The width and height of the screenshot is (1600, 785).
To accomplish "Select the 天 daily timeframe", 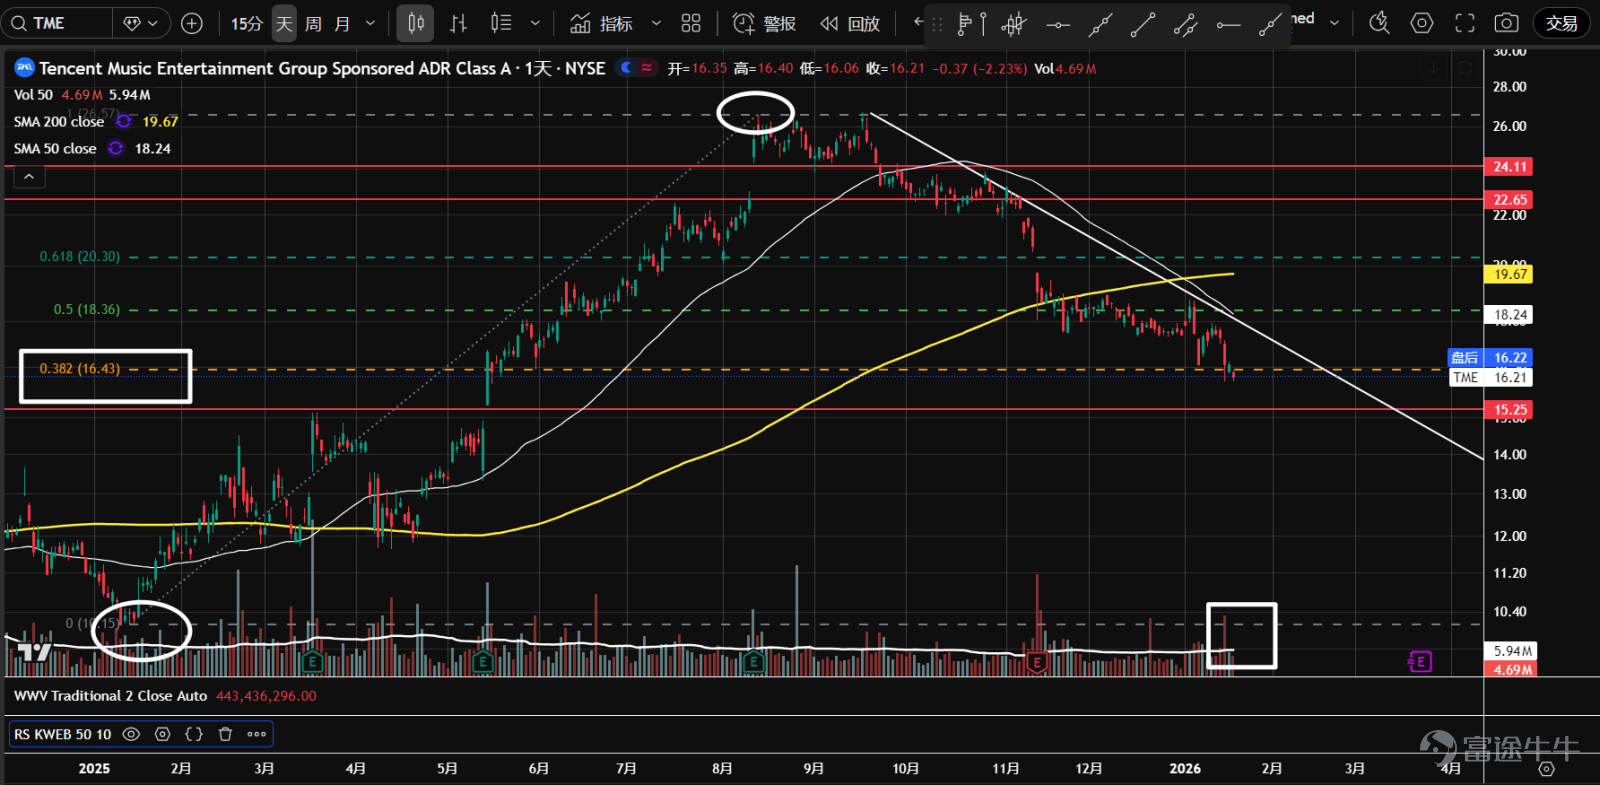I will 284,23.
